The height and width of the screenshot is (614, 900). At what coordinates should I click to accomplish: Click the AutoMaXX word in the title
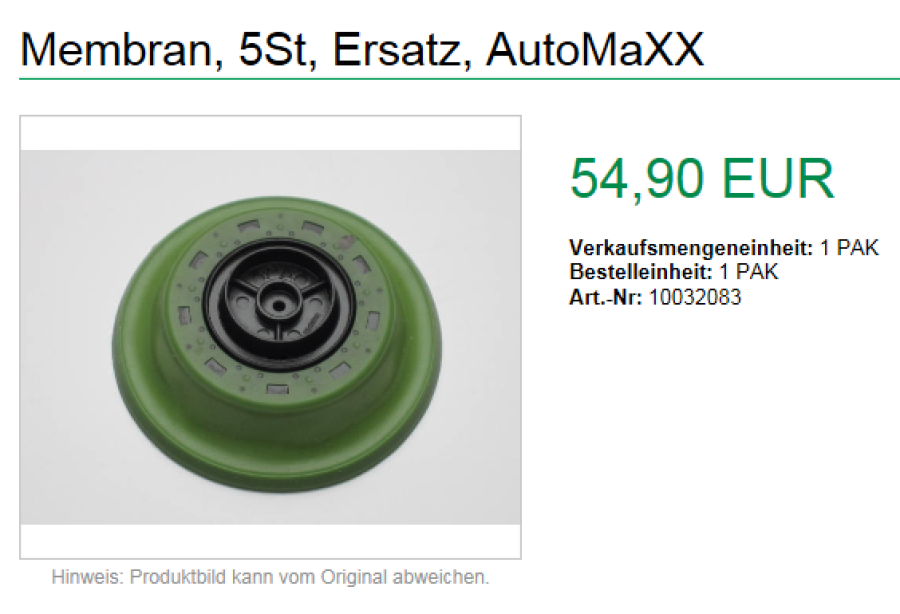pos(595,49)
